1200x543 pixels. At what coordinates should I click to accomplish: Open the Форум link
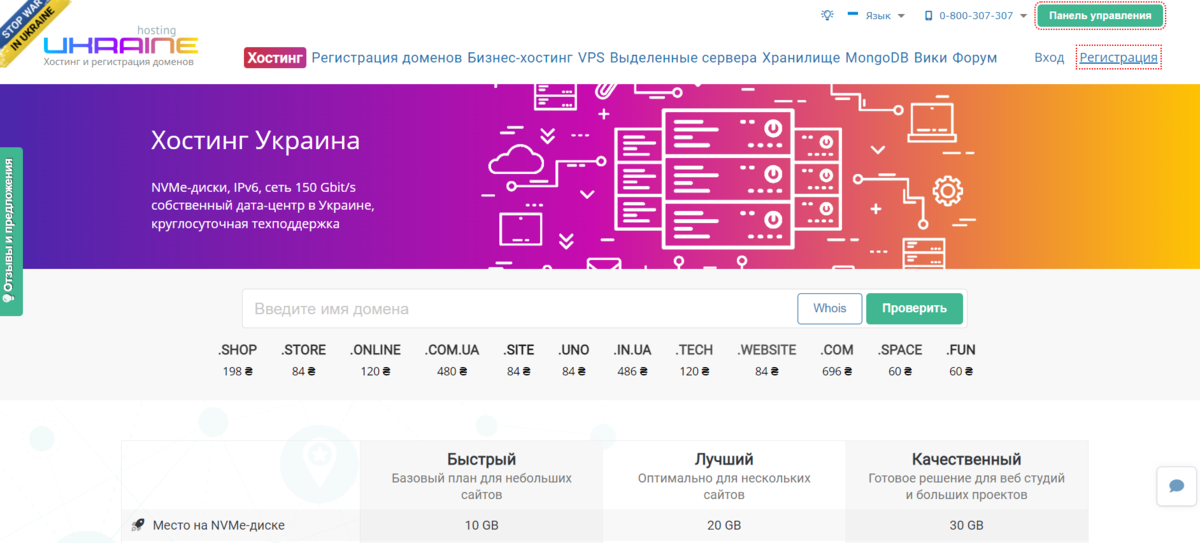point(975,57)
